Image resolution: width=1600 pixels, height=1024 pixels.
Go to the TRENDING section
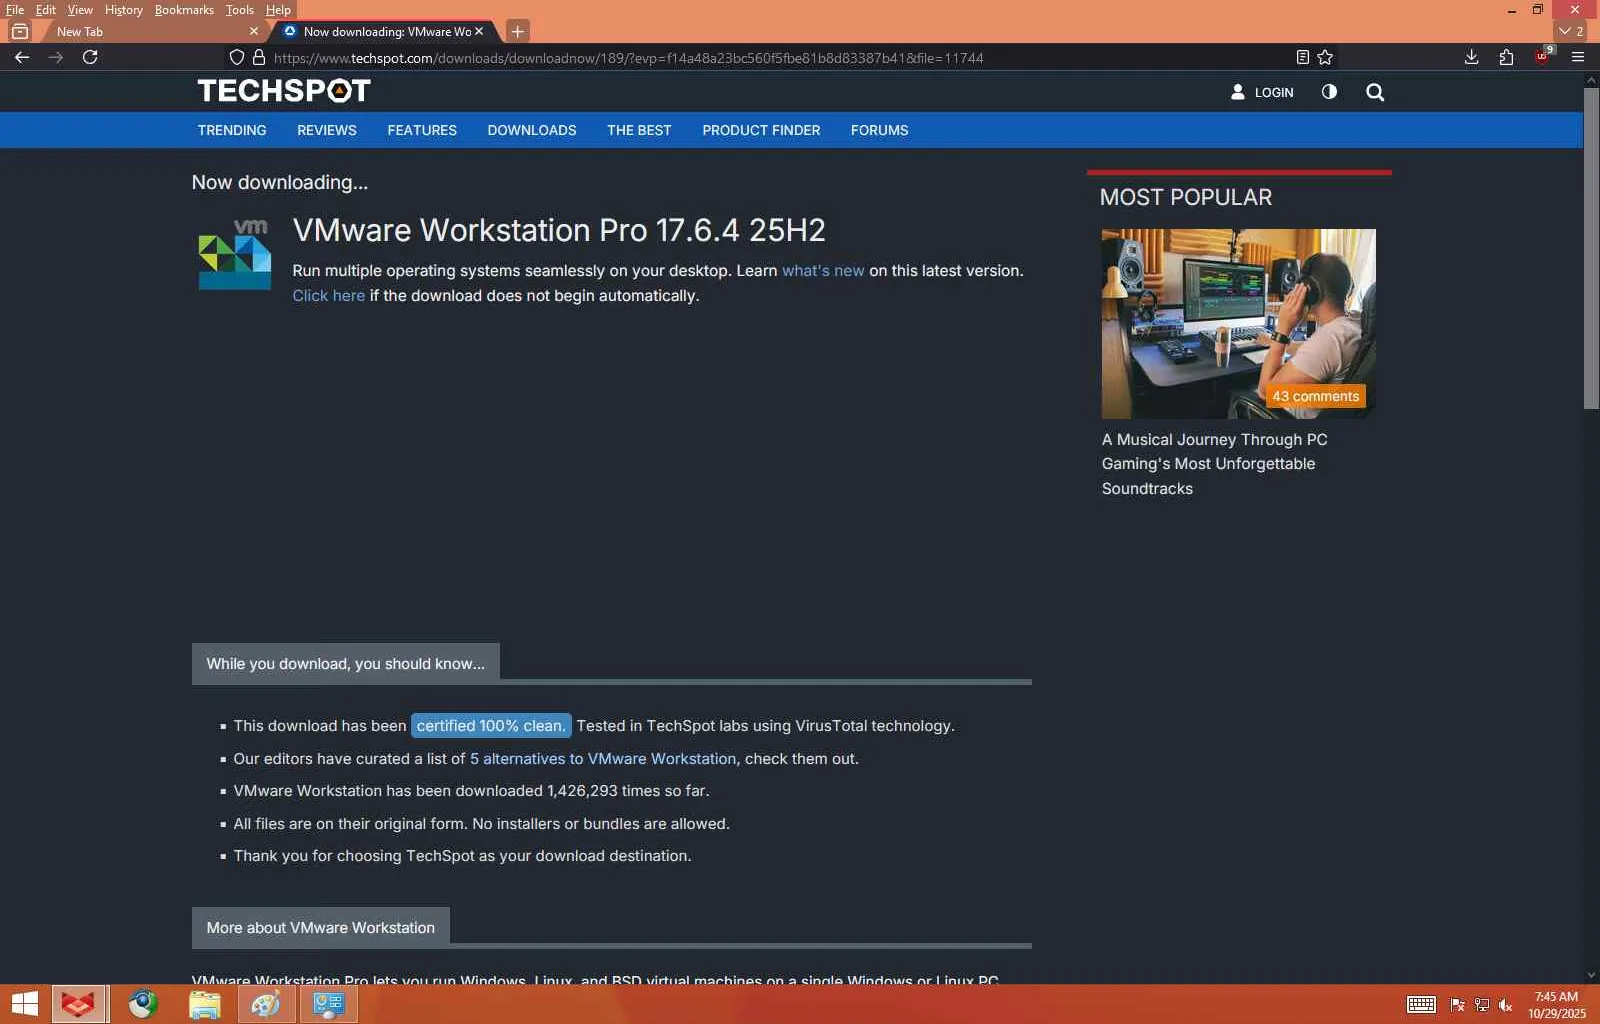tap(232, 130)
